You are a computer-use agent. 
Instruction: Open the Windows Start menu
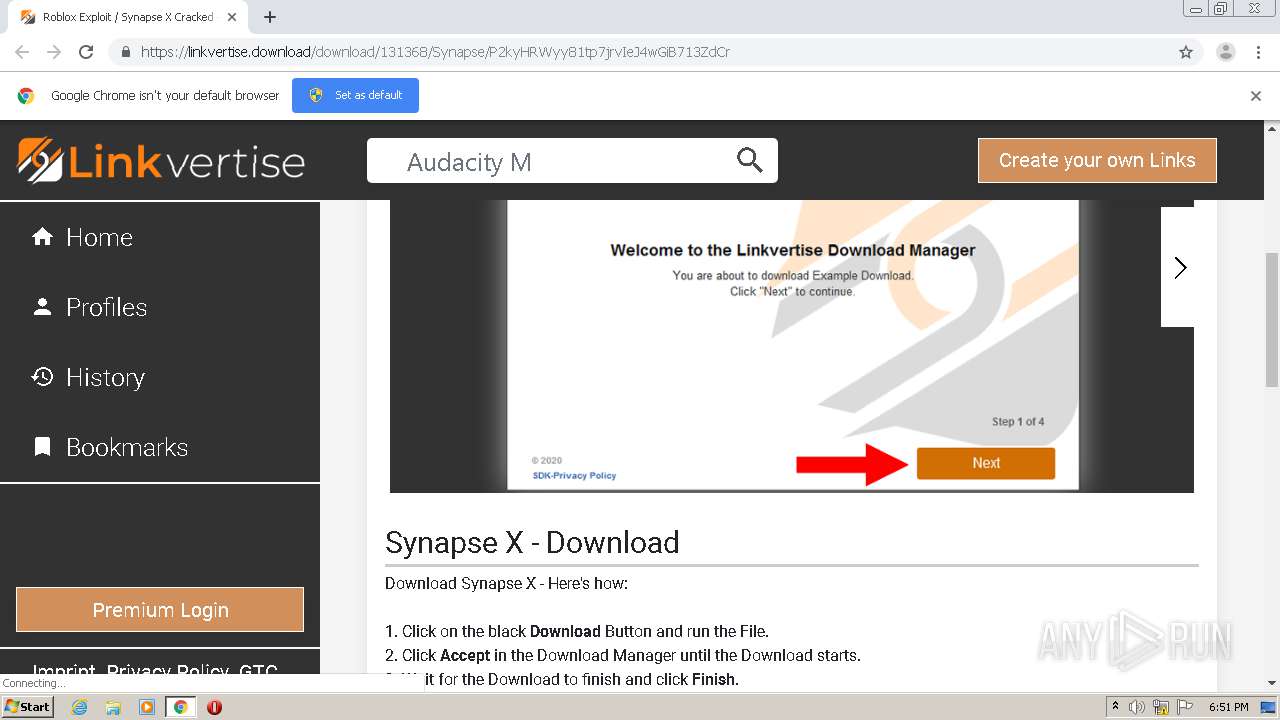point(27,707)
